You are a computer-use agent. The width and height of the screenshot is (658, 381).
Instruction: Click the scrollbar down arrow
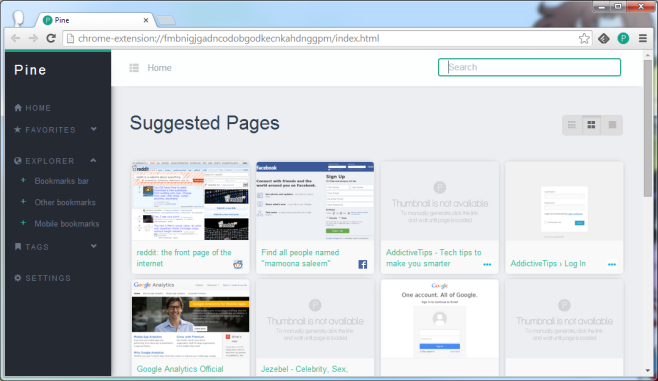(648, 370)
